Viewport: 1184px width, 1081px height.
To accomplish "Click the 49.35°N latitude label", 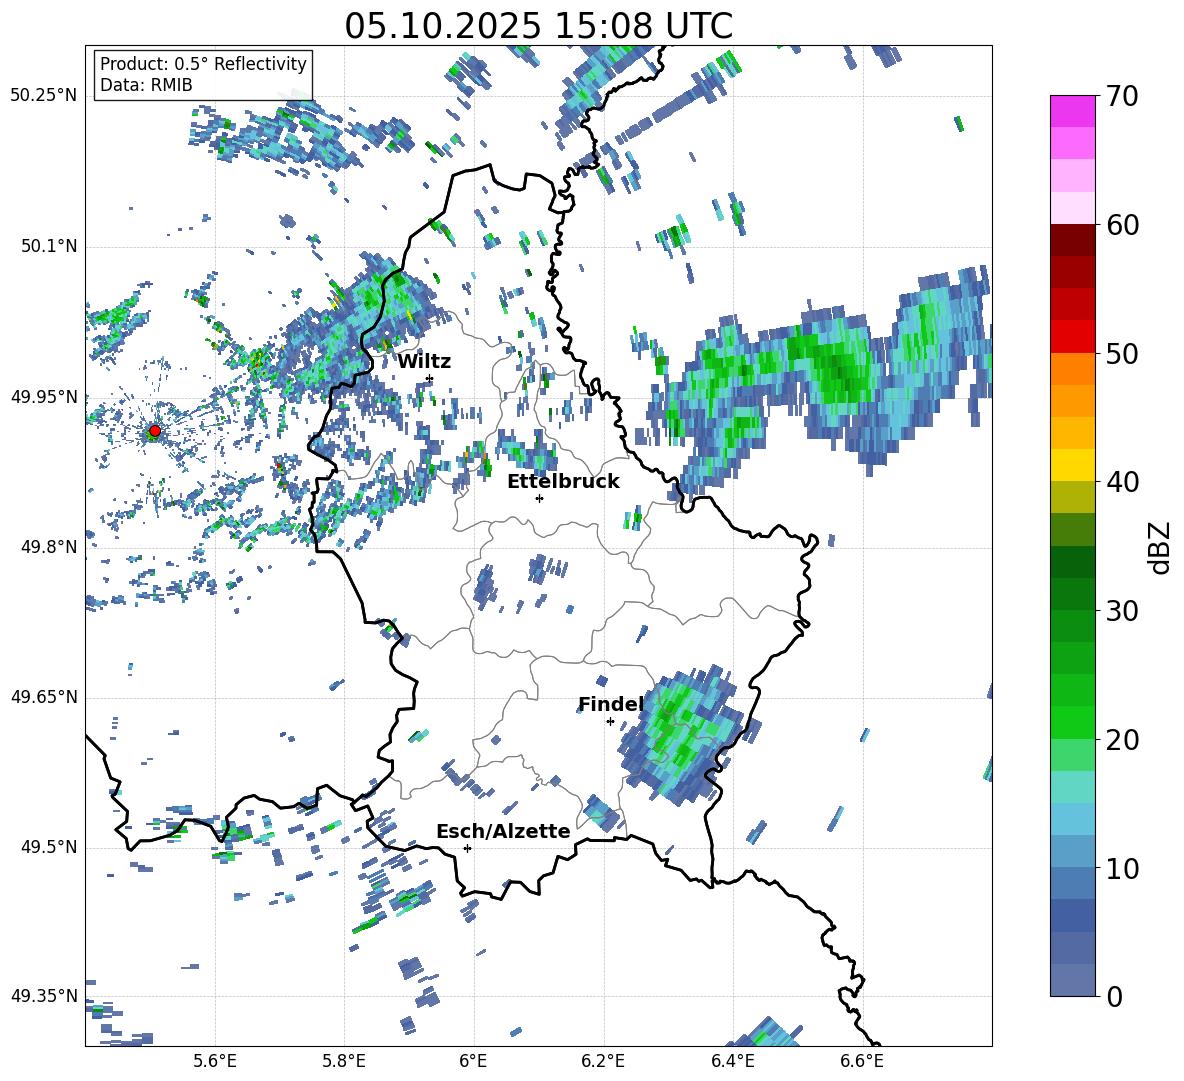I will tap(43, 996).
